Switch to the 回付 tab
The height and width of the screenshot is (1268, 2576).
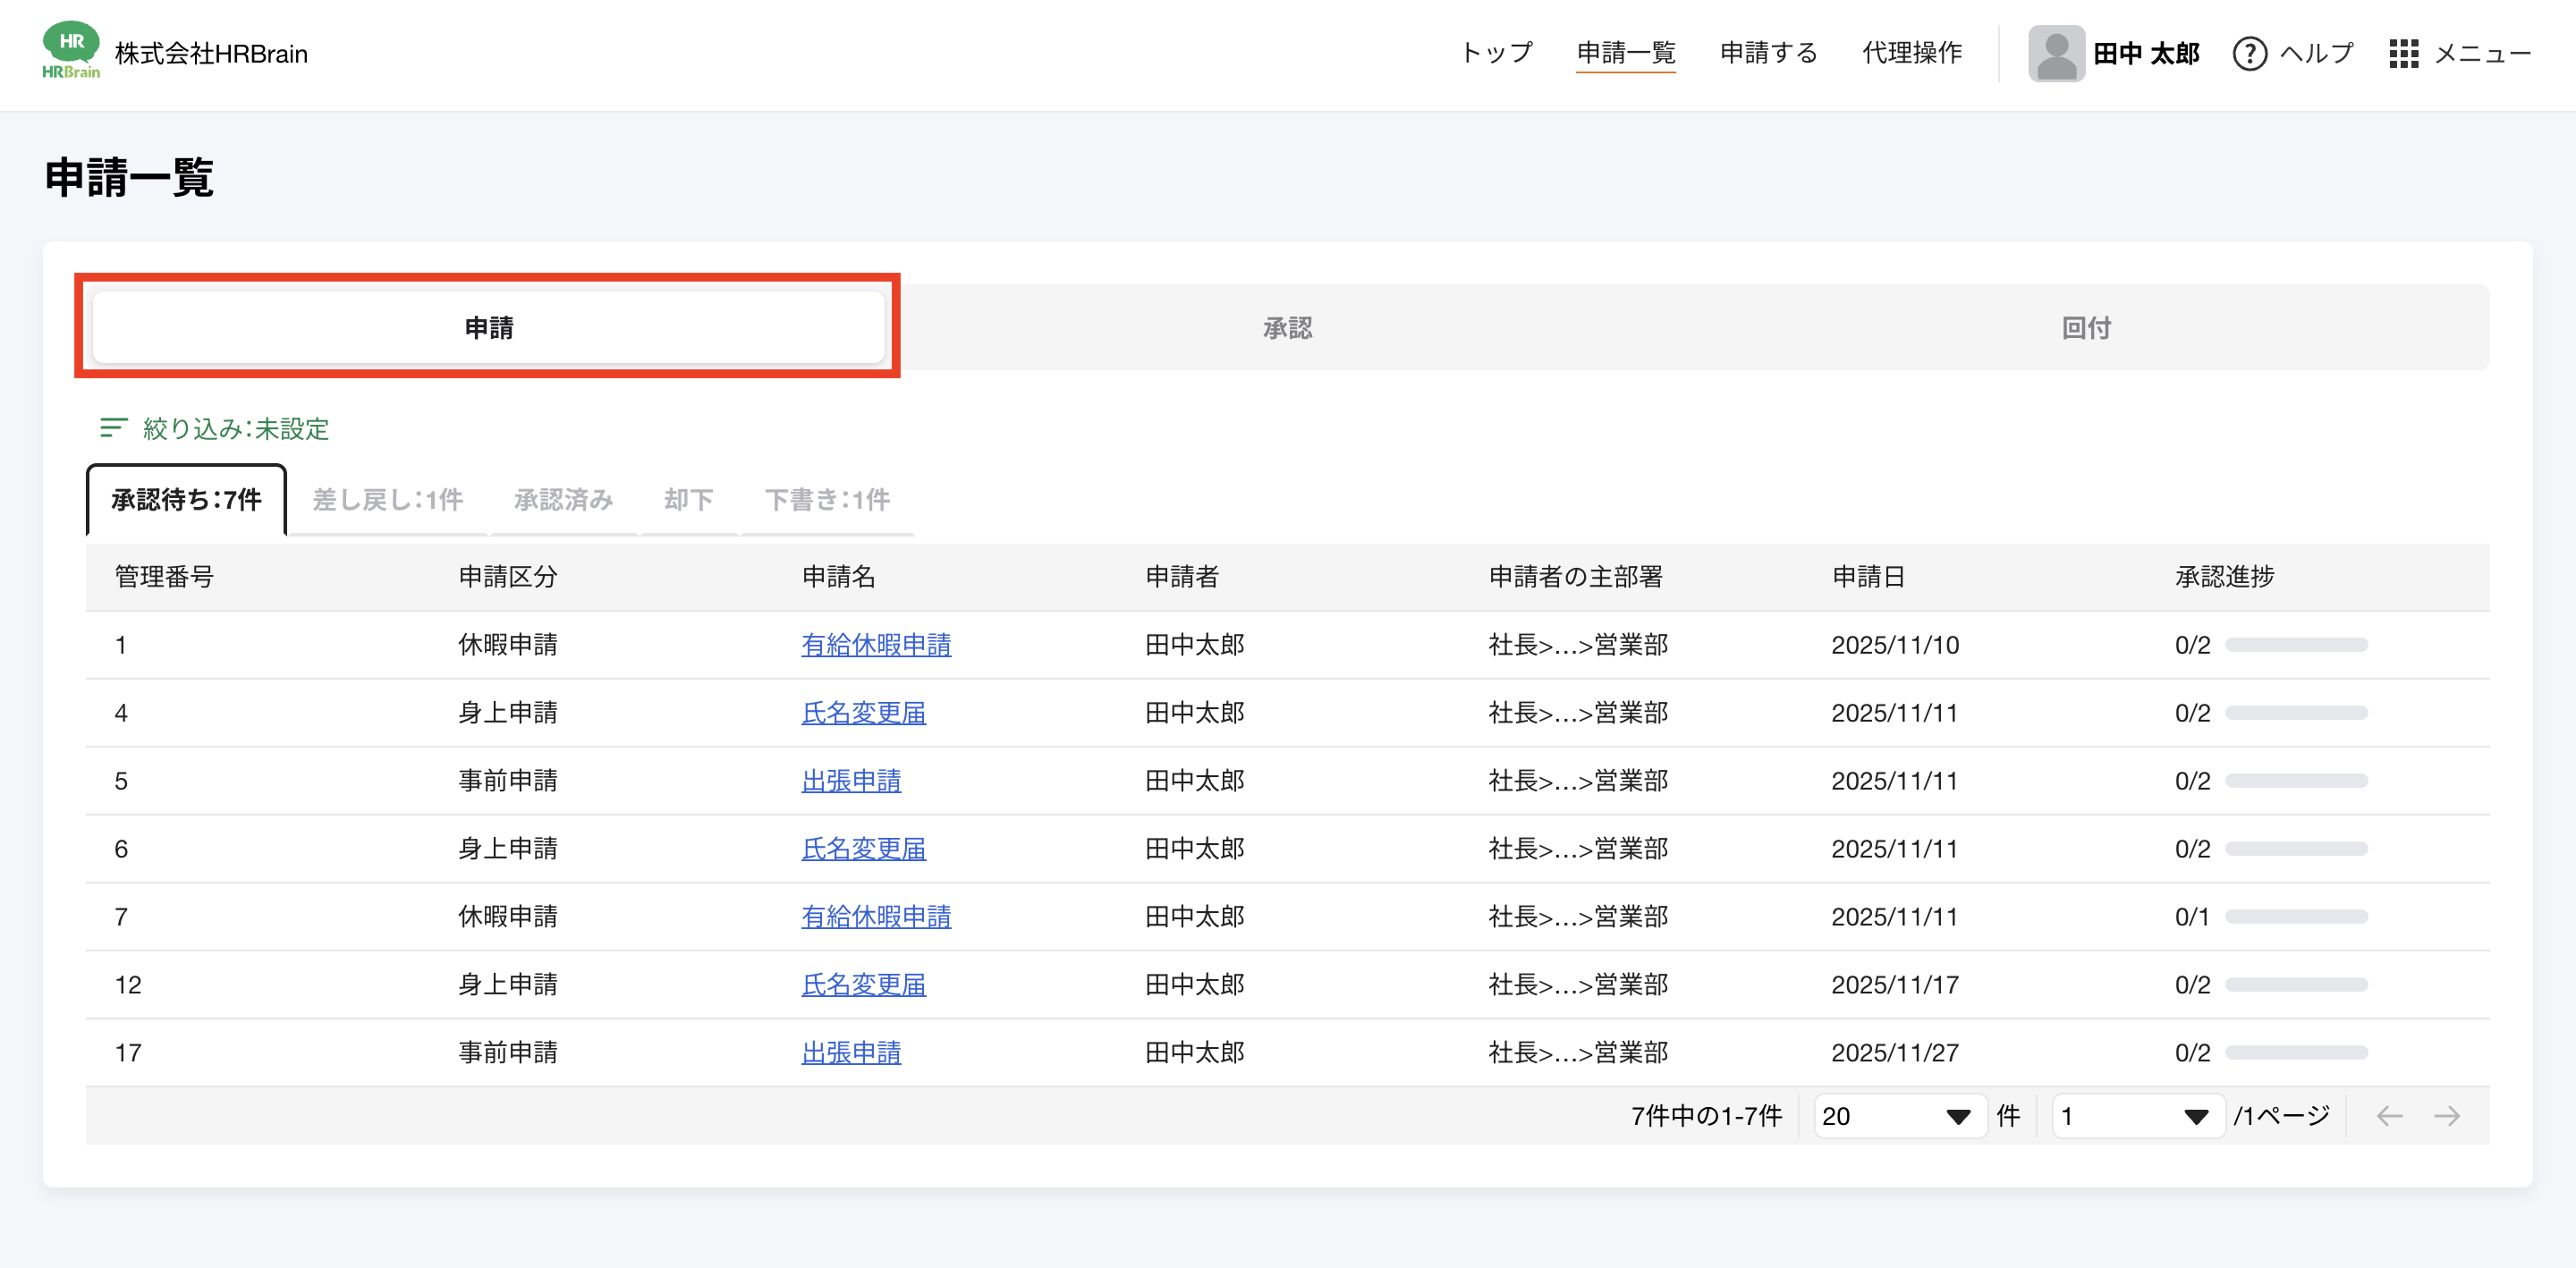tap(2086, 328)
